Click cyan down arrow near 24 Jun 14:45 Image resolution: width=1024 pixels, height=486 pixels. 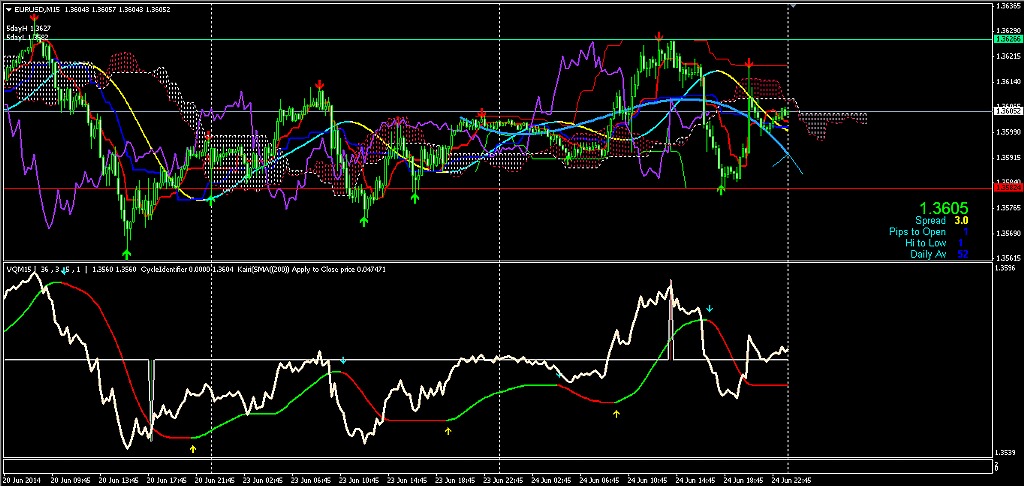[709, 309]
